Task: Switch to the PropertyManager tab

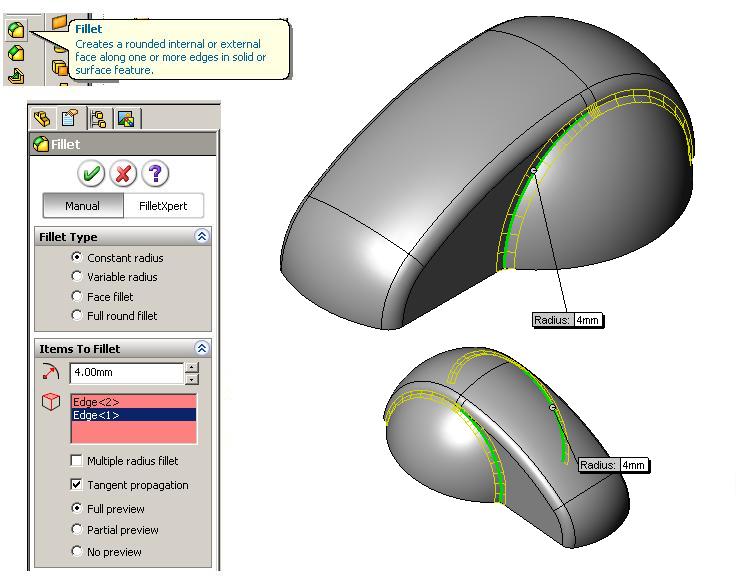Action: coord(70,118)
